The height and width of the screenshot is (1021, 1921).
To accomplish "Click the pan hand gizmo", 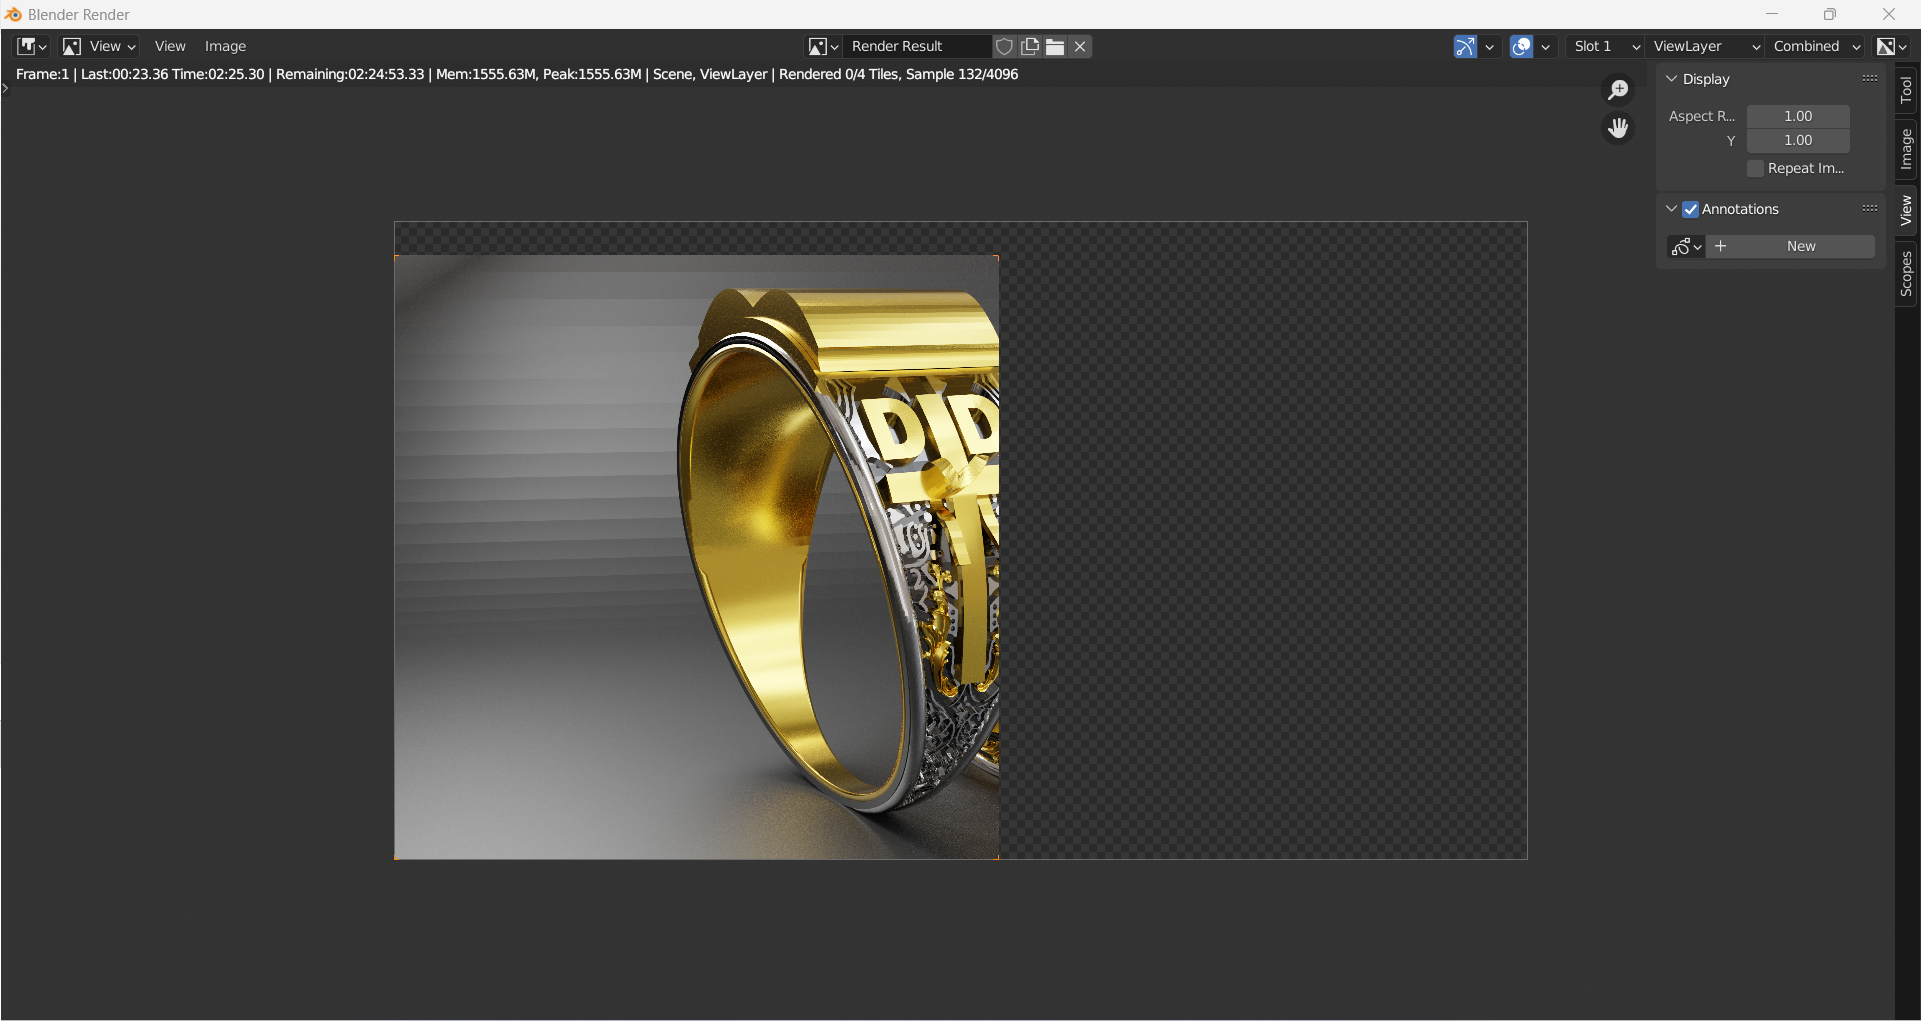I will (1618, 128).
